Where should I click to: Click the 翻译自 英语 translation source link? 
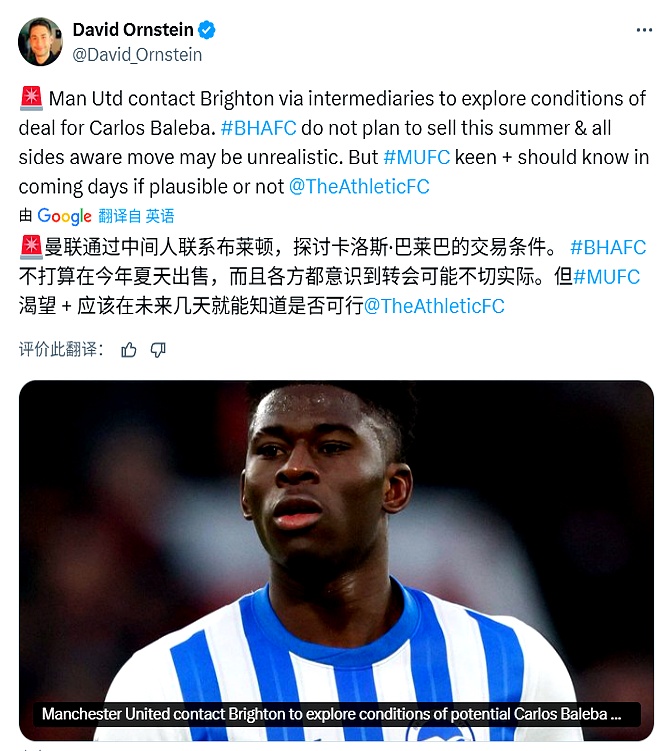pos(136,216)
